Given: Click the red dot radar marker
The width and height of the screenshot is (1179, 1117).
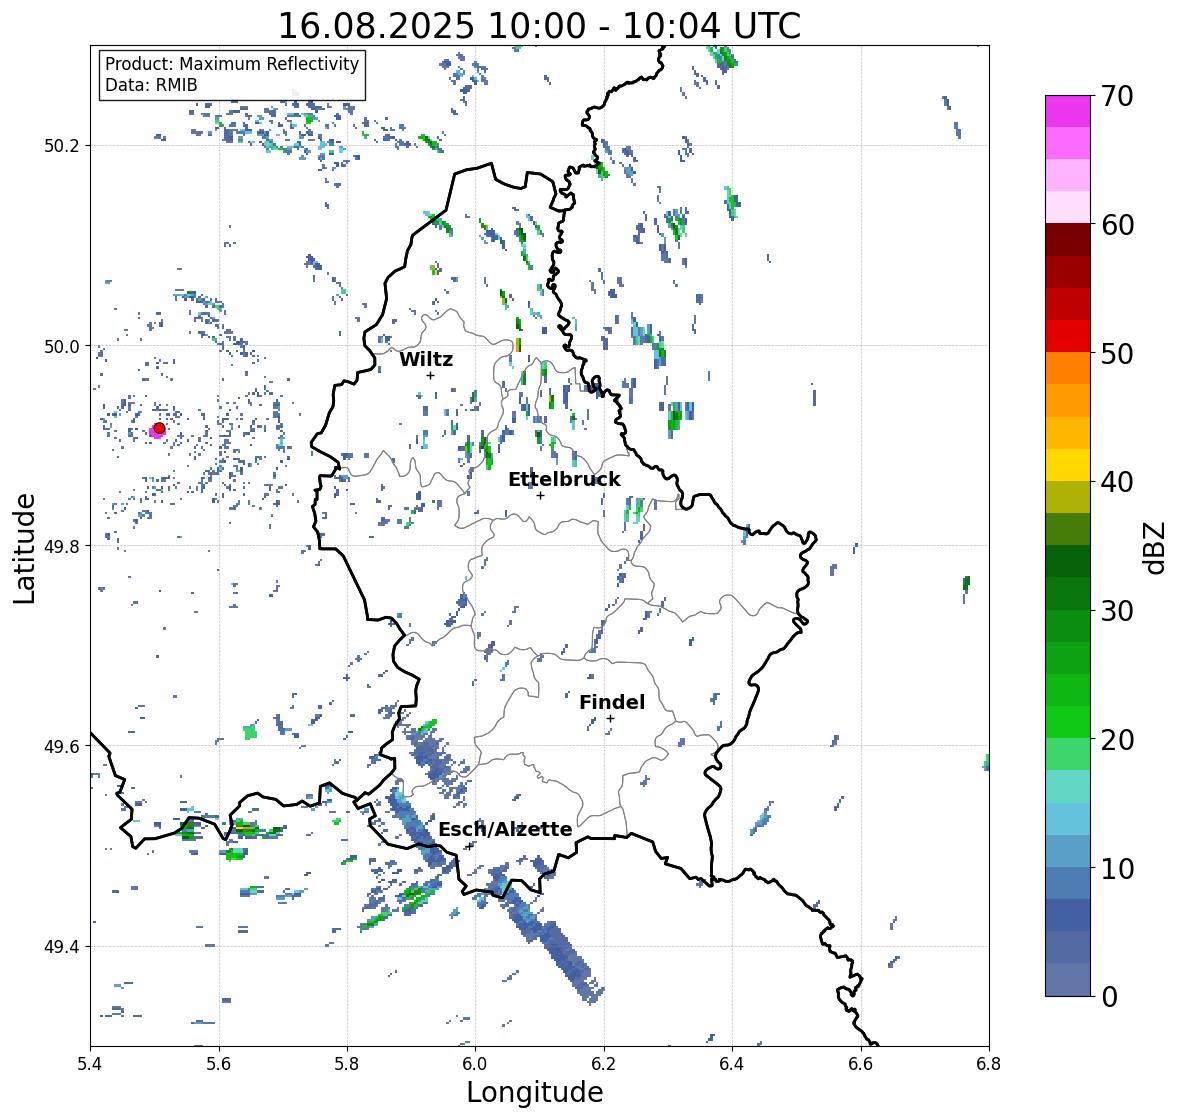Looking at the screenshot, I should (159, 428).
